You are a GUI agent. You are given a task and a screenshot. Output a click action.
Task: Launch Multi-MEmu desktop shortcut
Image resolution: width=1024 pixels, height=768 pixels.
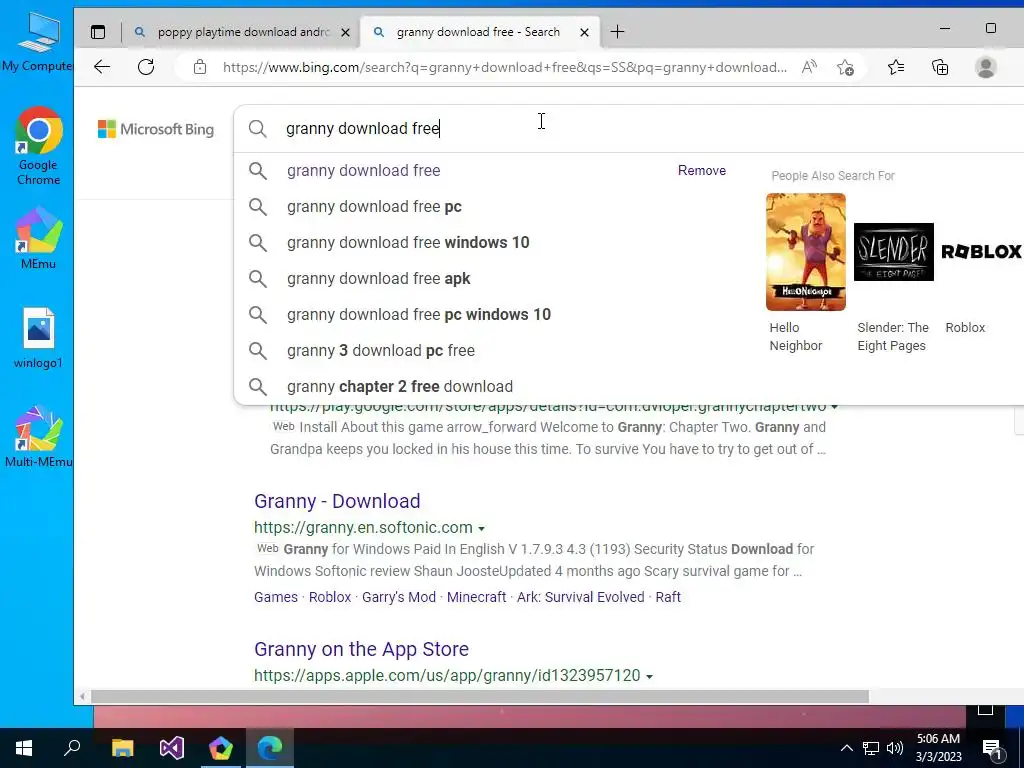pos(38,436)
